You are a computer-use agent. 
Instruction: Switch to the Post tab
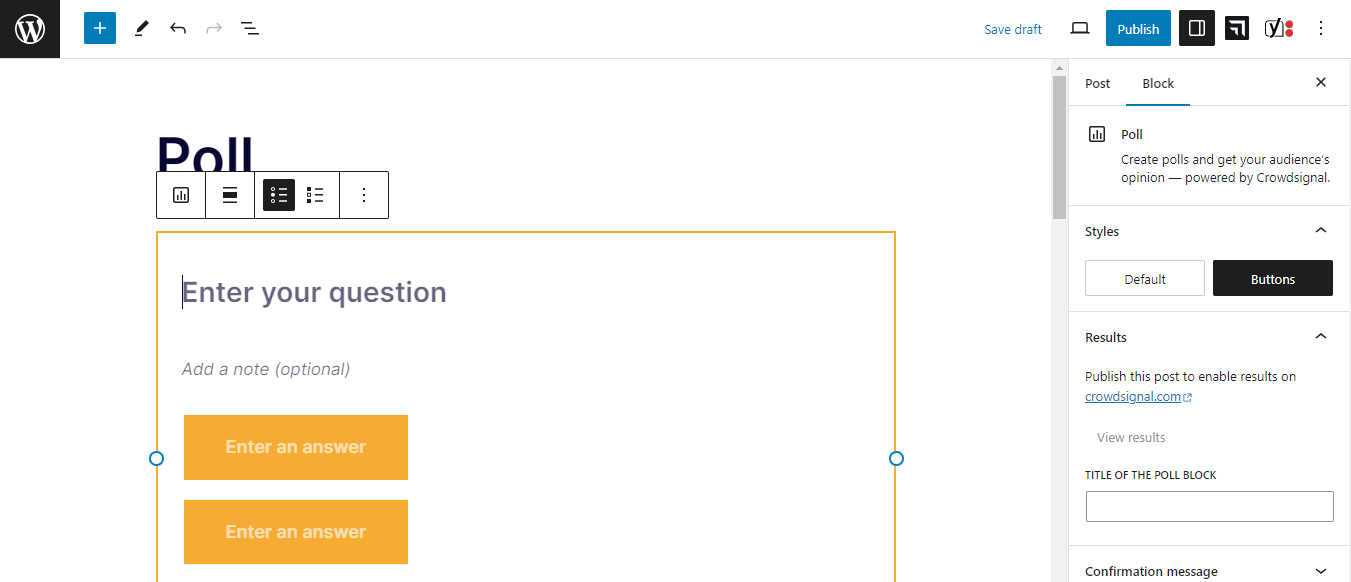point(1097,84)
